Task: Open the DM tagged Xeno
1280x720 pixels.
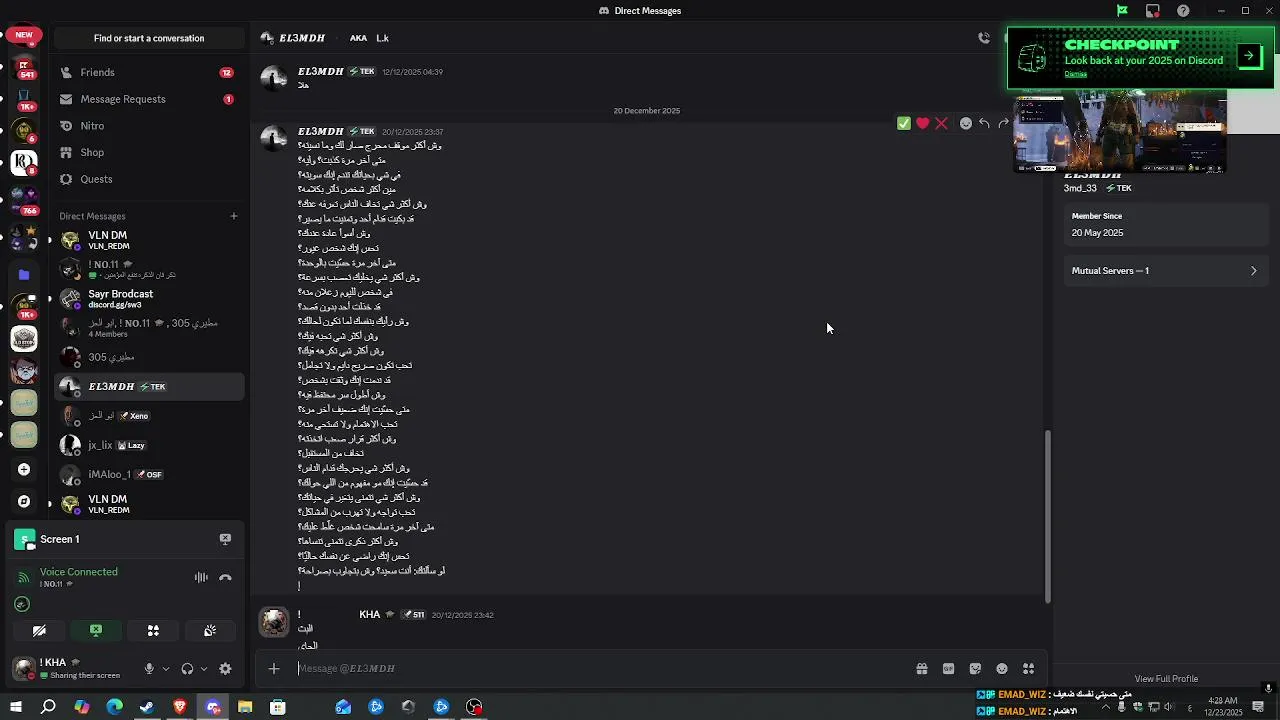Action: (x=149, y=416)
